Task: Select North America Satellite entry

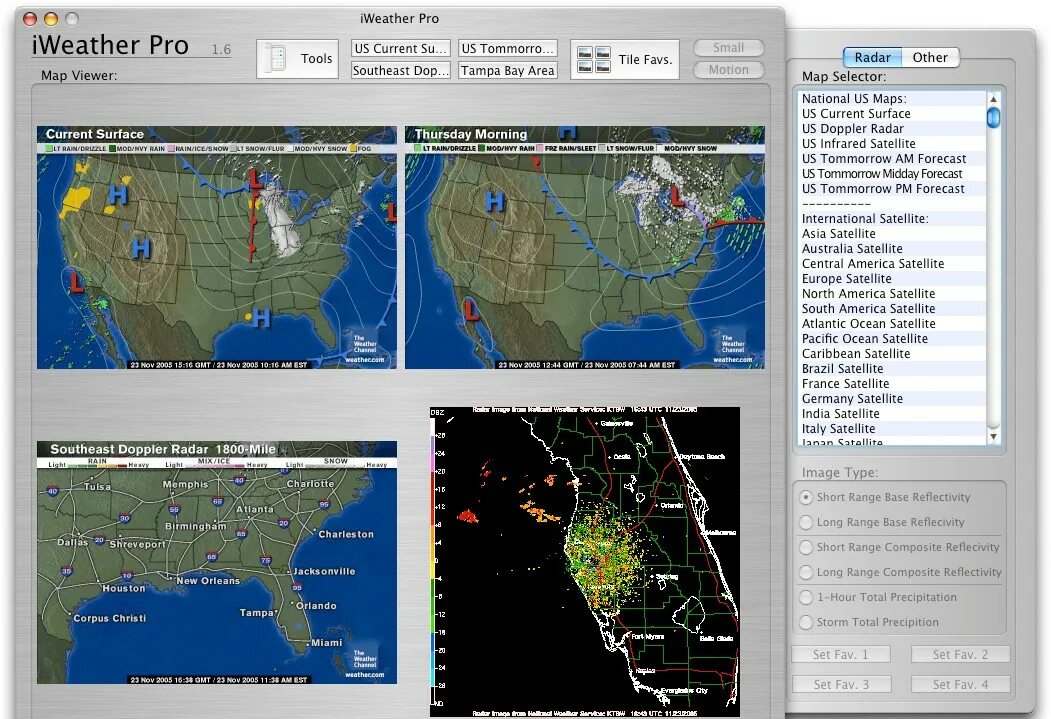Action: (891, 293)
